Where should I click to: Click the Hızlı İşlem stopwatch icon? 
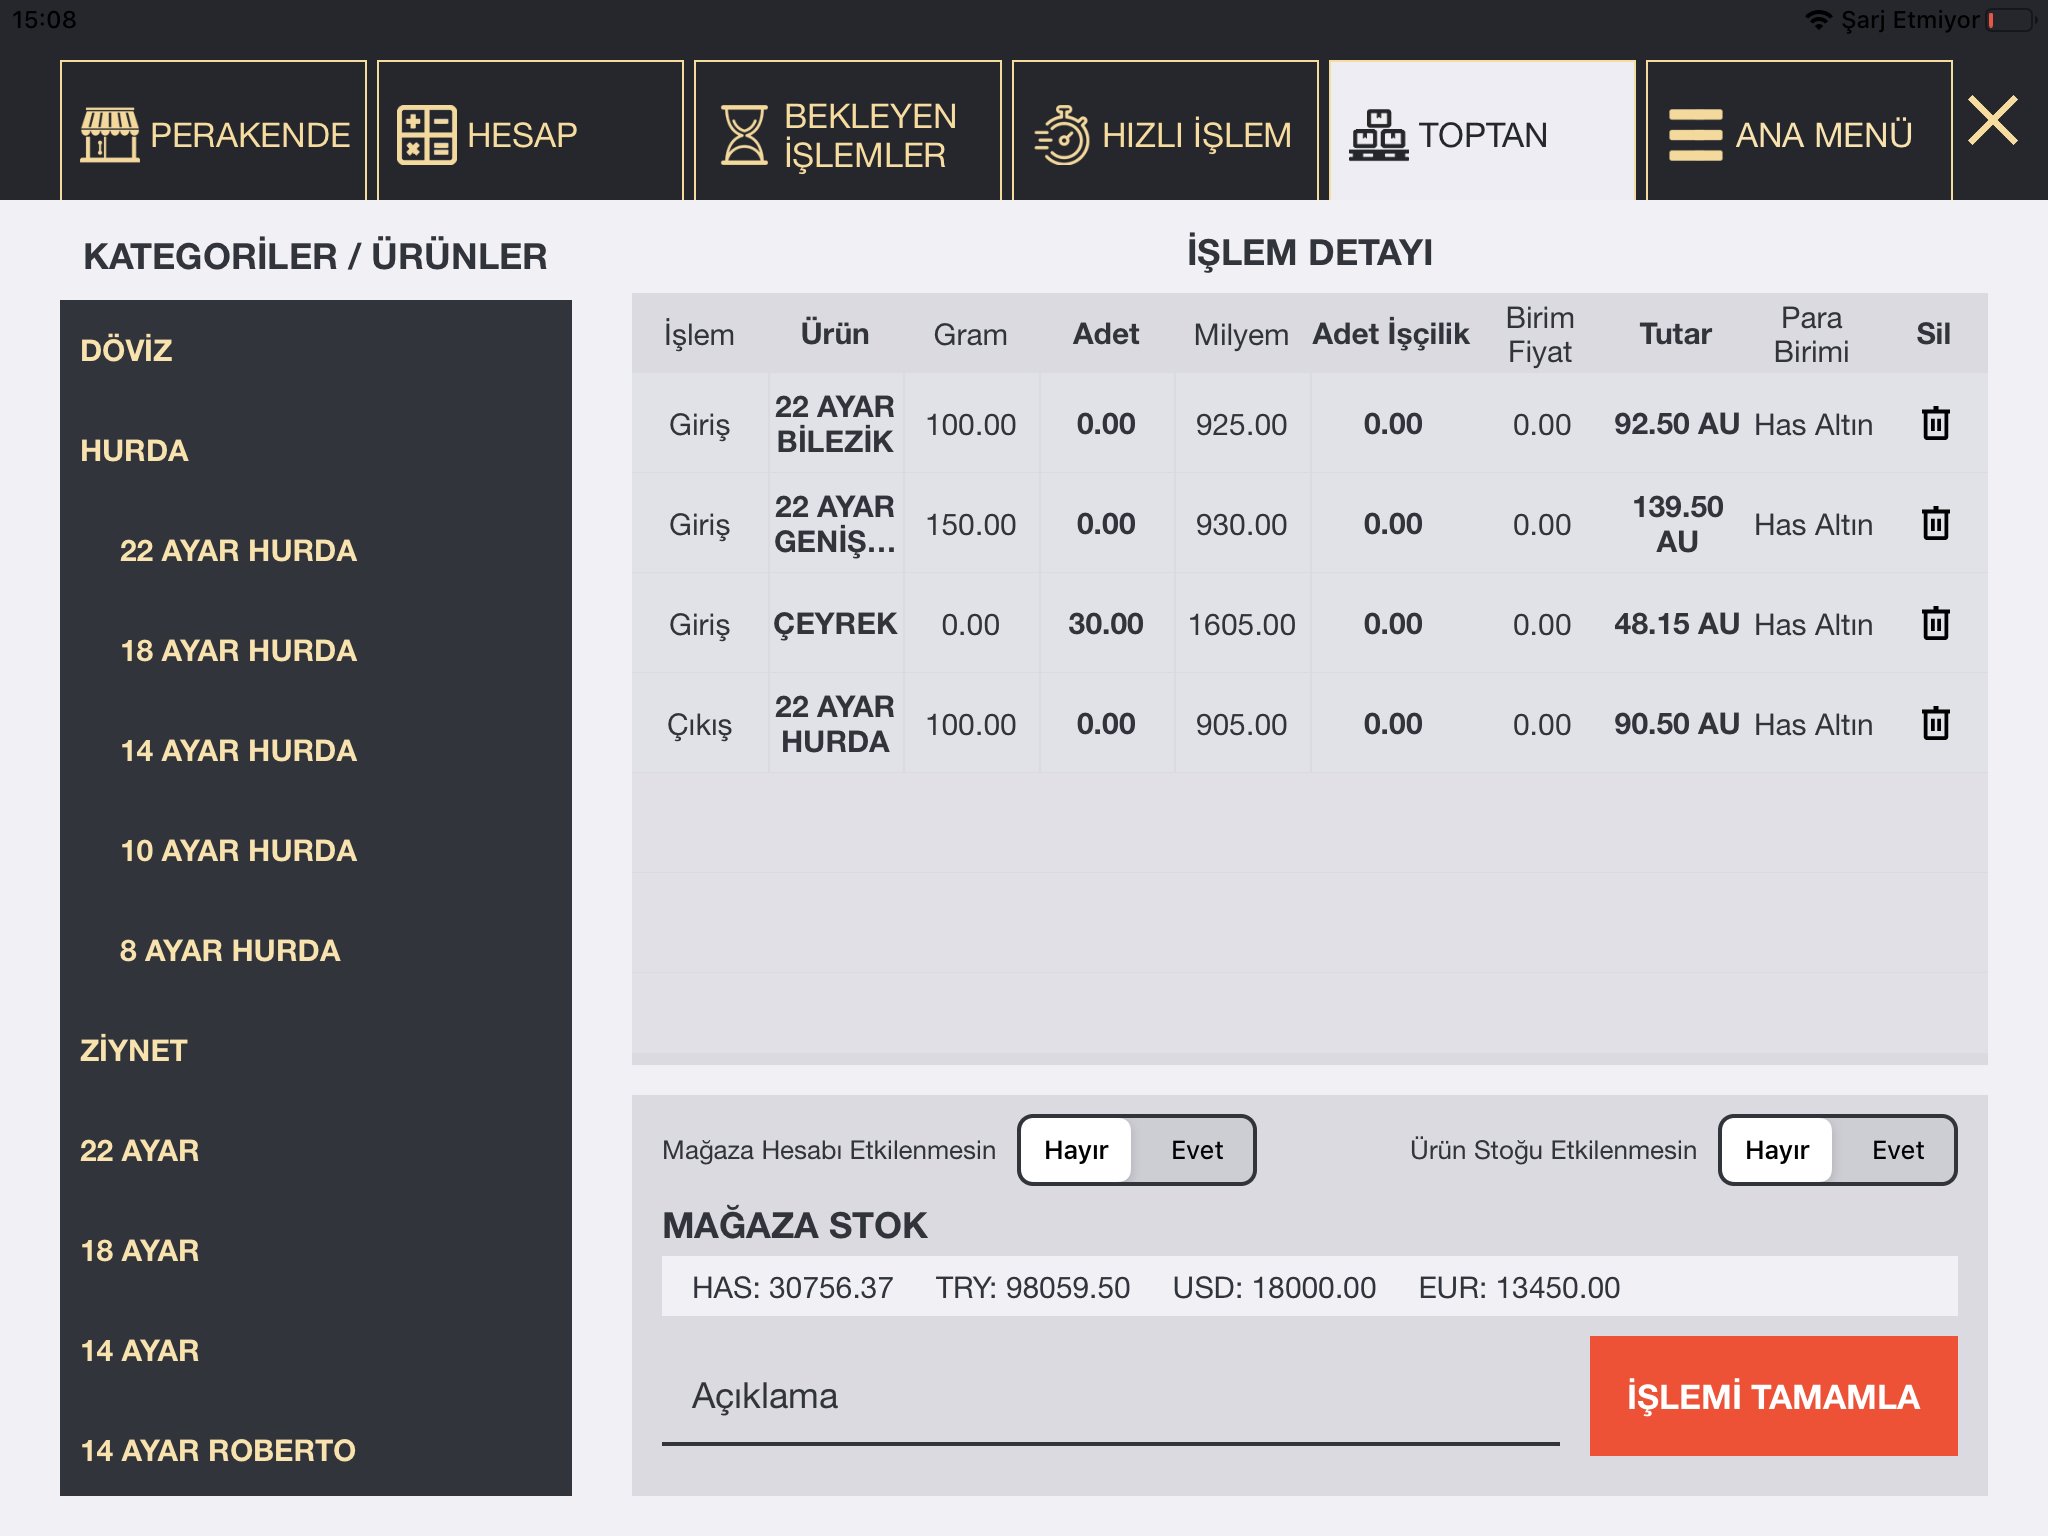(1062, 134)
